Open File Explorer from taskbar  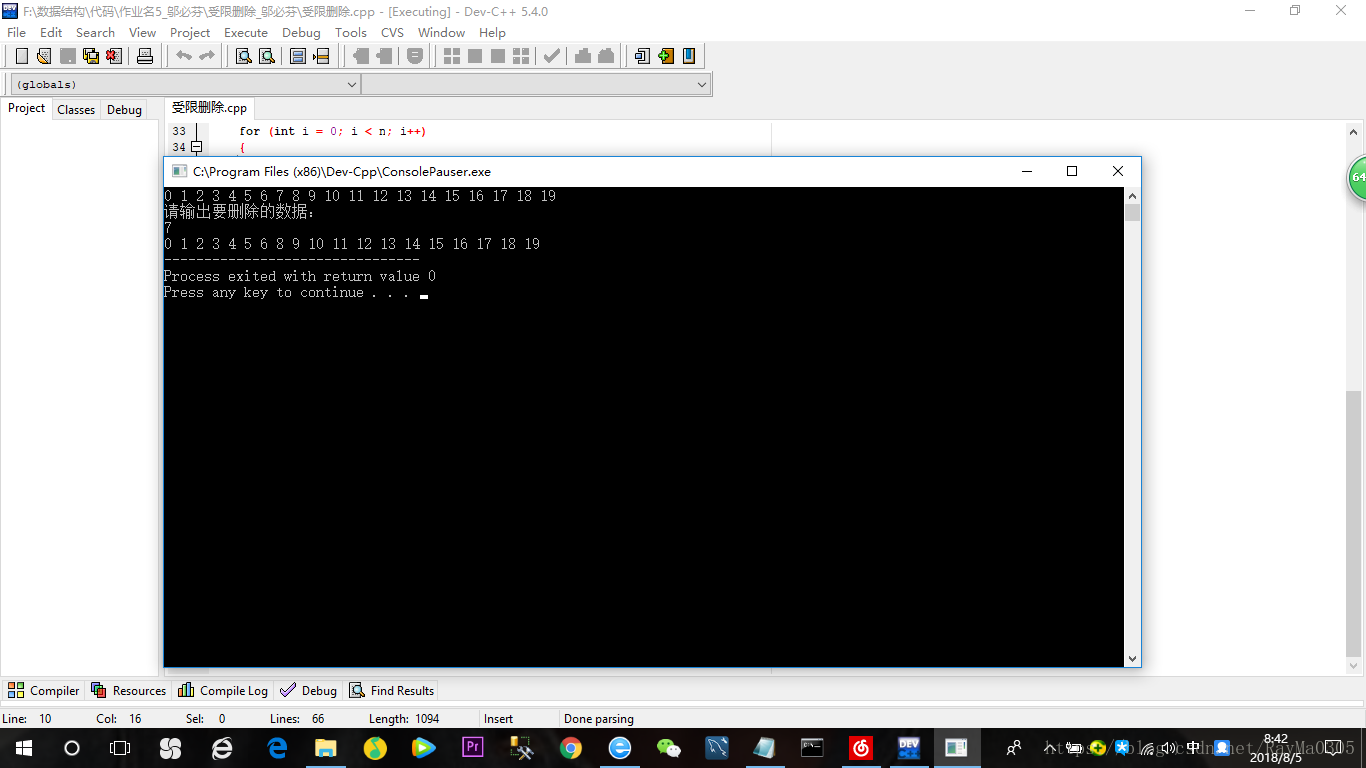(x=326, y=747)
